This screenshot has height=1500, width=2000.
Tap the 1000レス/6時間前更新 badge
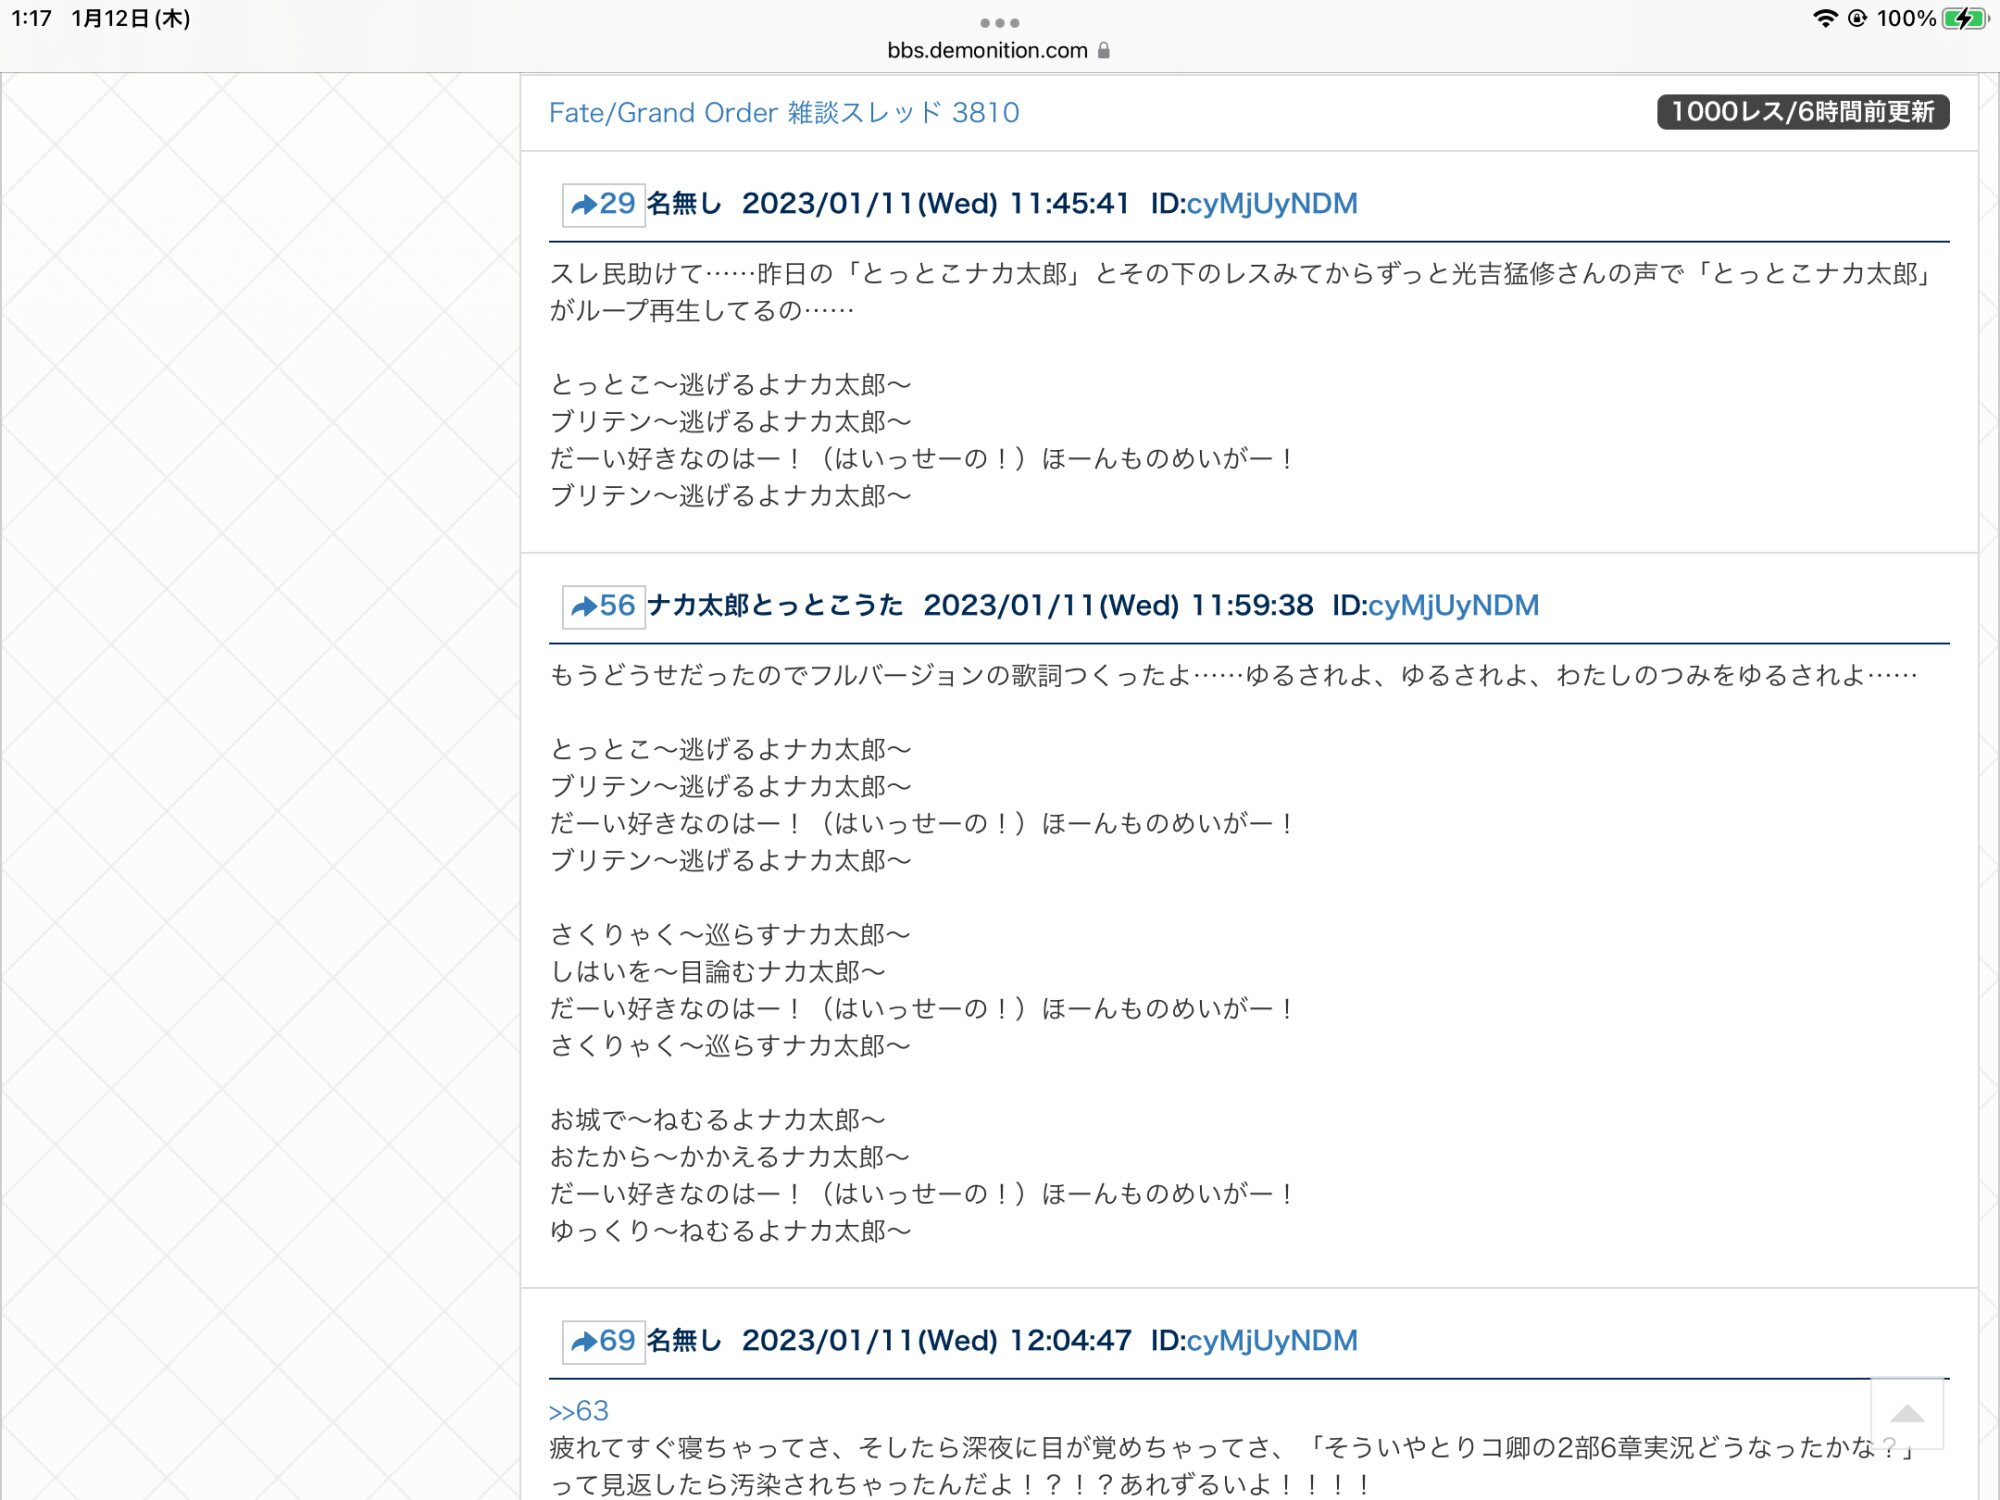pos(1802,112)
